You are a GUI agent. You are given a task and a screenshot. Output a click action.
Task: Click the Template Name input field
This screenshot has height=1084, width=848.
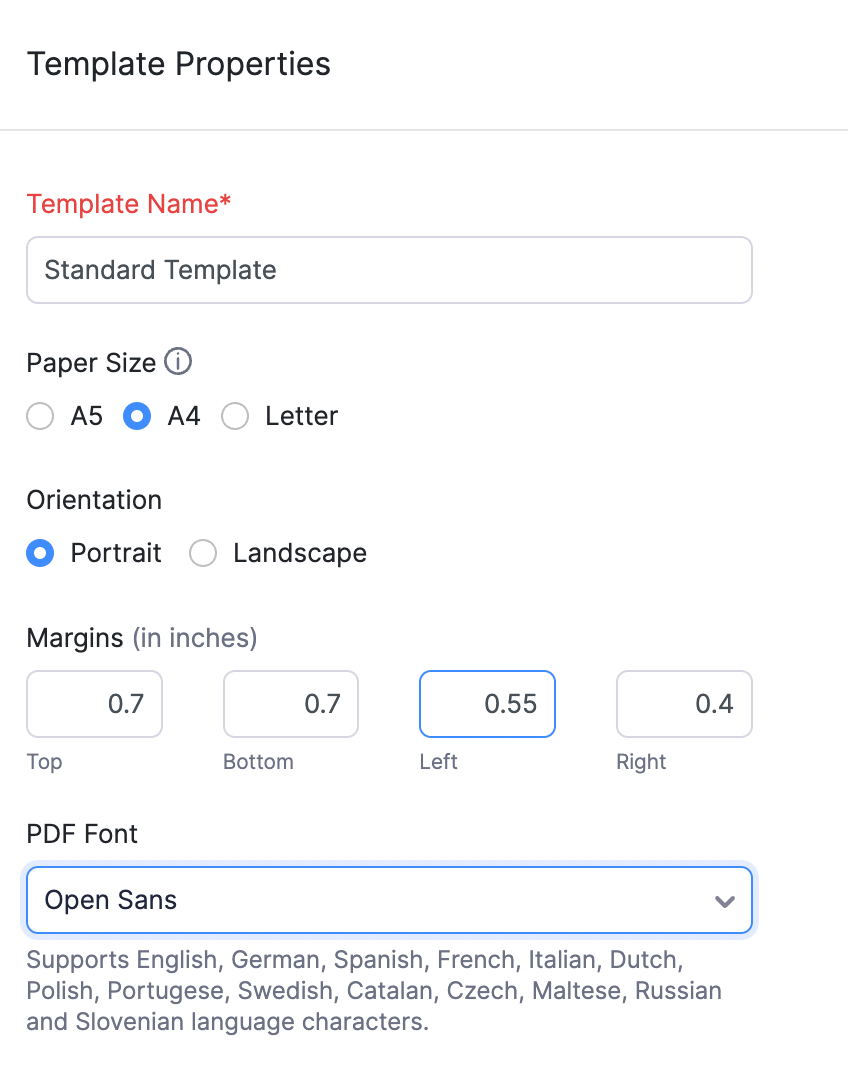(389, 270)
